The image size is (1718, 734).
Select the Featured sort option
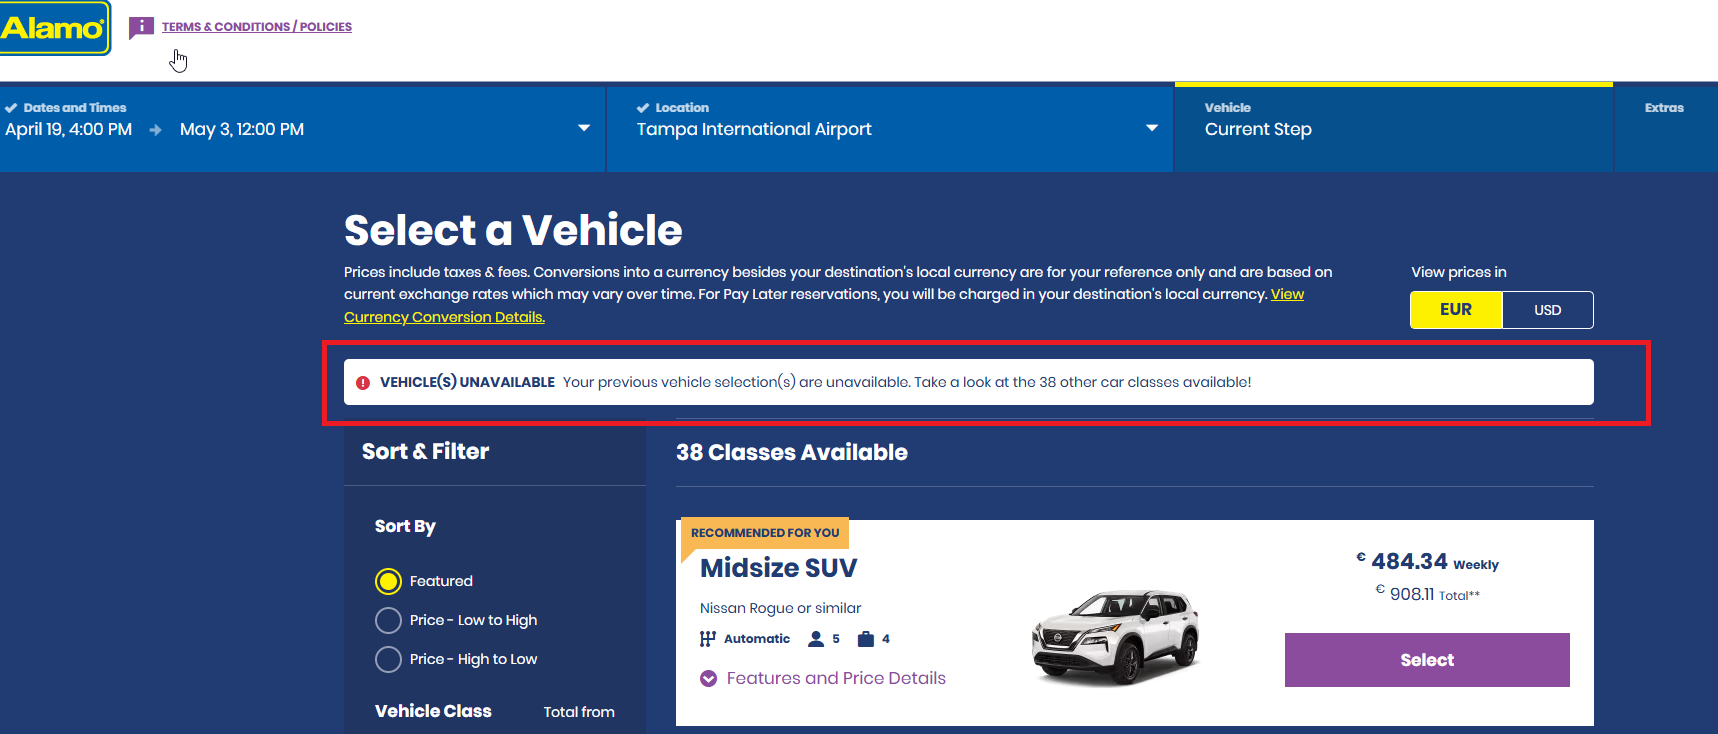point(388,581)
